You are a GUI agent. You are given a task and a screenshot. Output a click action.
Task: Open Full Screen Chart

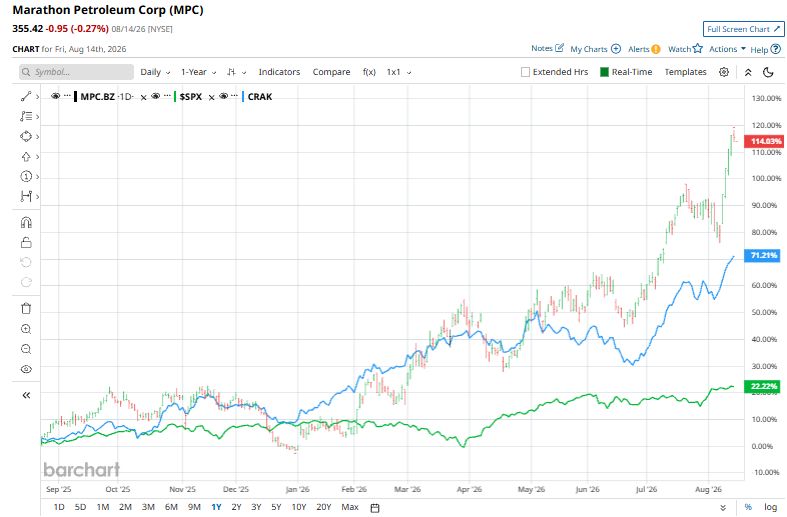coord(743,29)
